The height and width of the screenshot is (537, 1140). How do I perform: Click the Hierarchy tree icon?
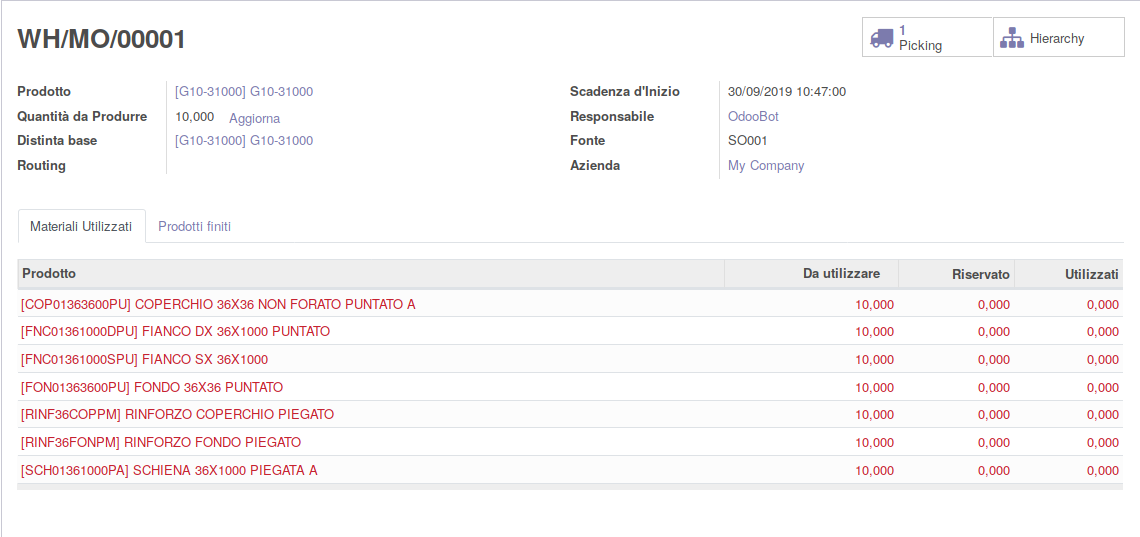[x=1011, y=39]
